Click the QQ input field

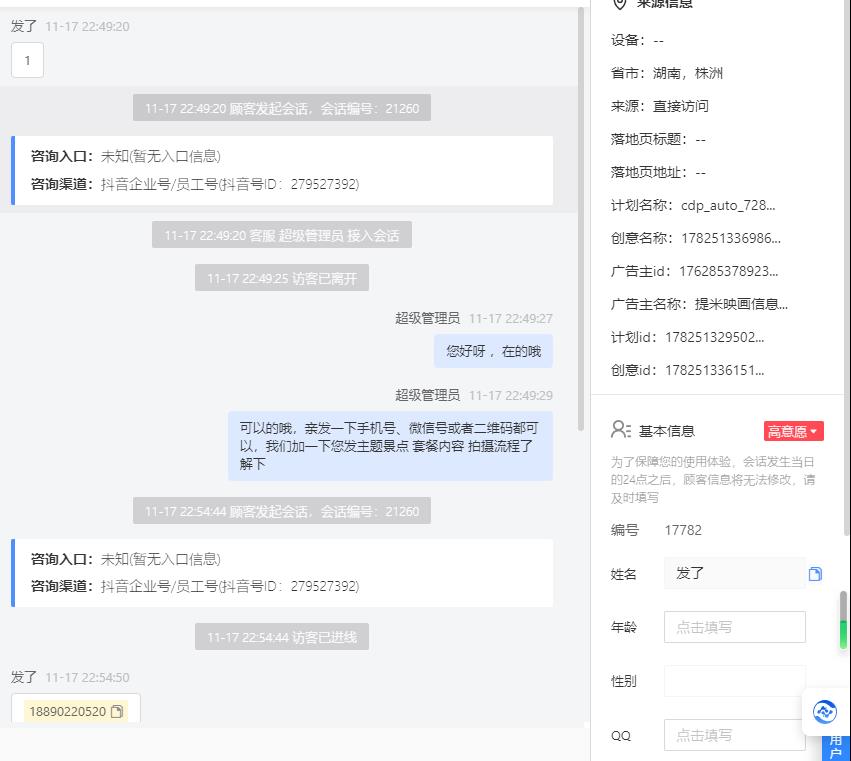click(735, 735)
